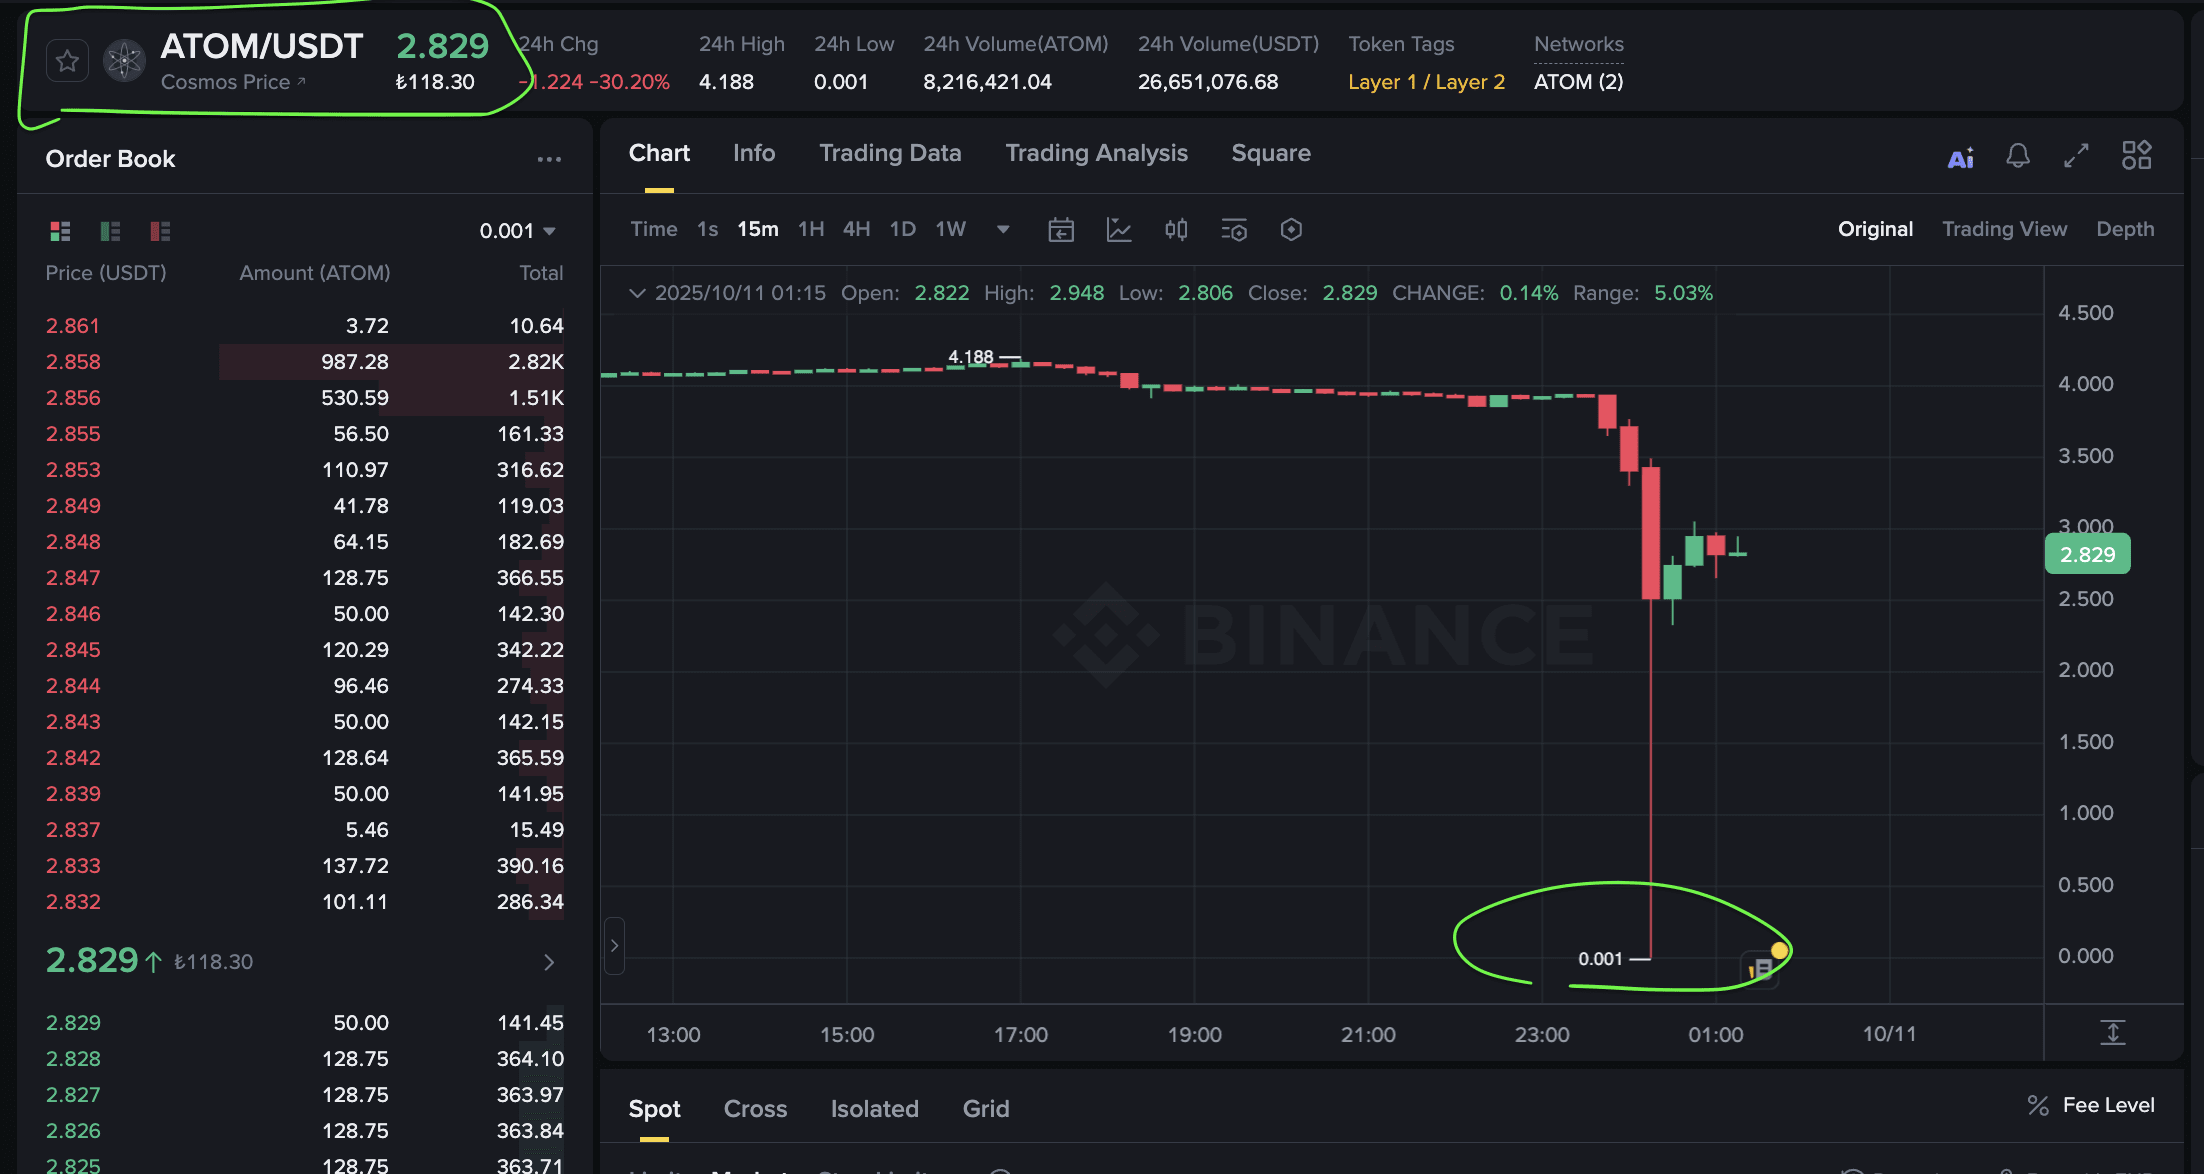Select the Cross margin tab
Image resolution: width=2204 pixels, height=1174 pixels.
755,1109
